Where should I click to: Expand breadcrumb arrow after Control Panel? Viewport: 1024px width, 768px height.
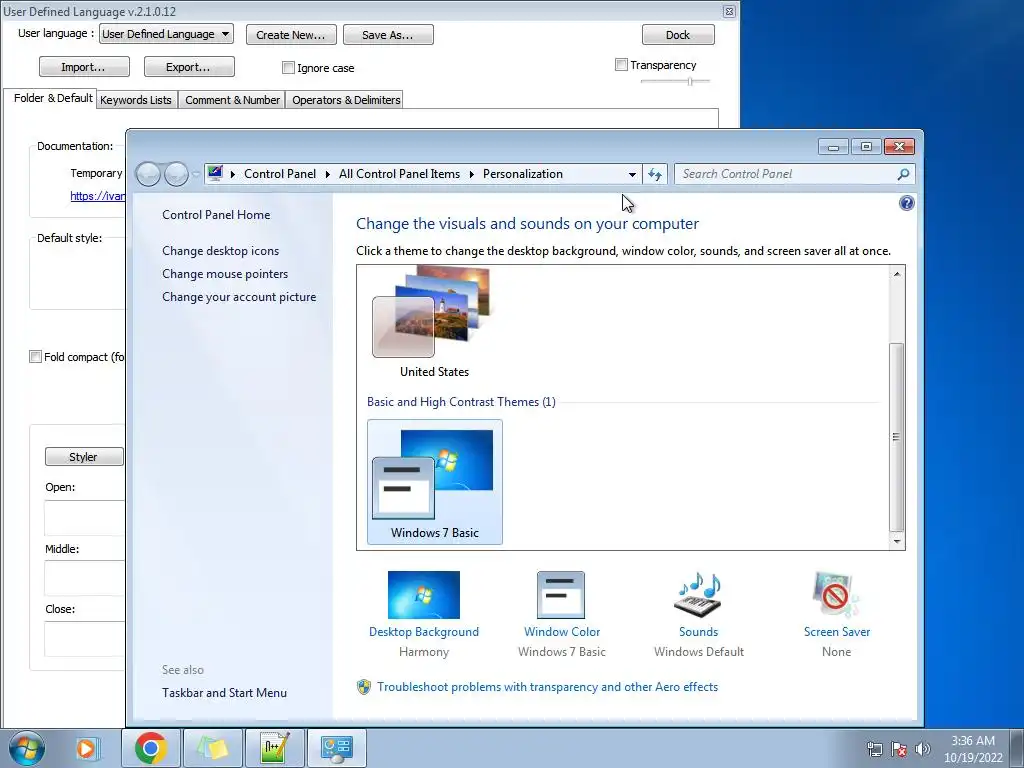pos(328,174)
